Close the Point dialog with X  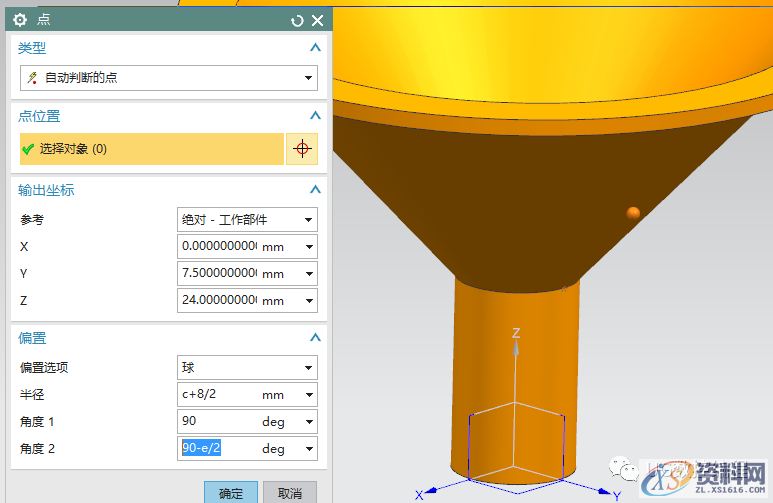317,20
